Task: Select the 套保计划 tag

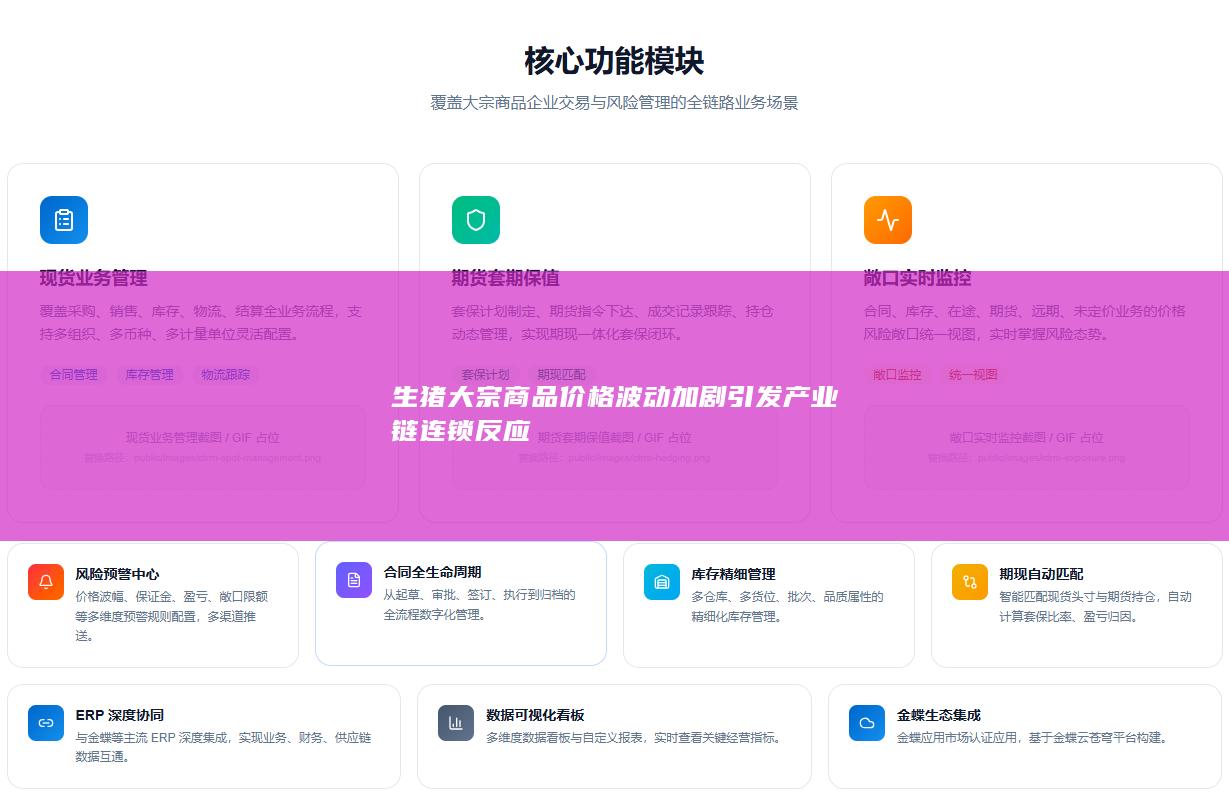Action: [x=486, y=375]
